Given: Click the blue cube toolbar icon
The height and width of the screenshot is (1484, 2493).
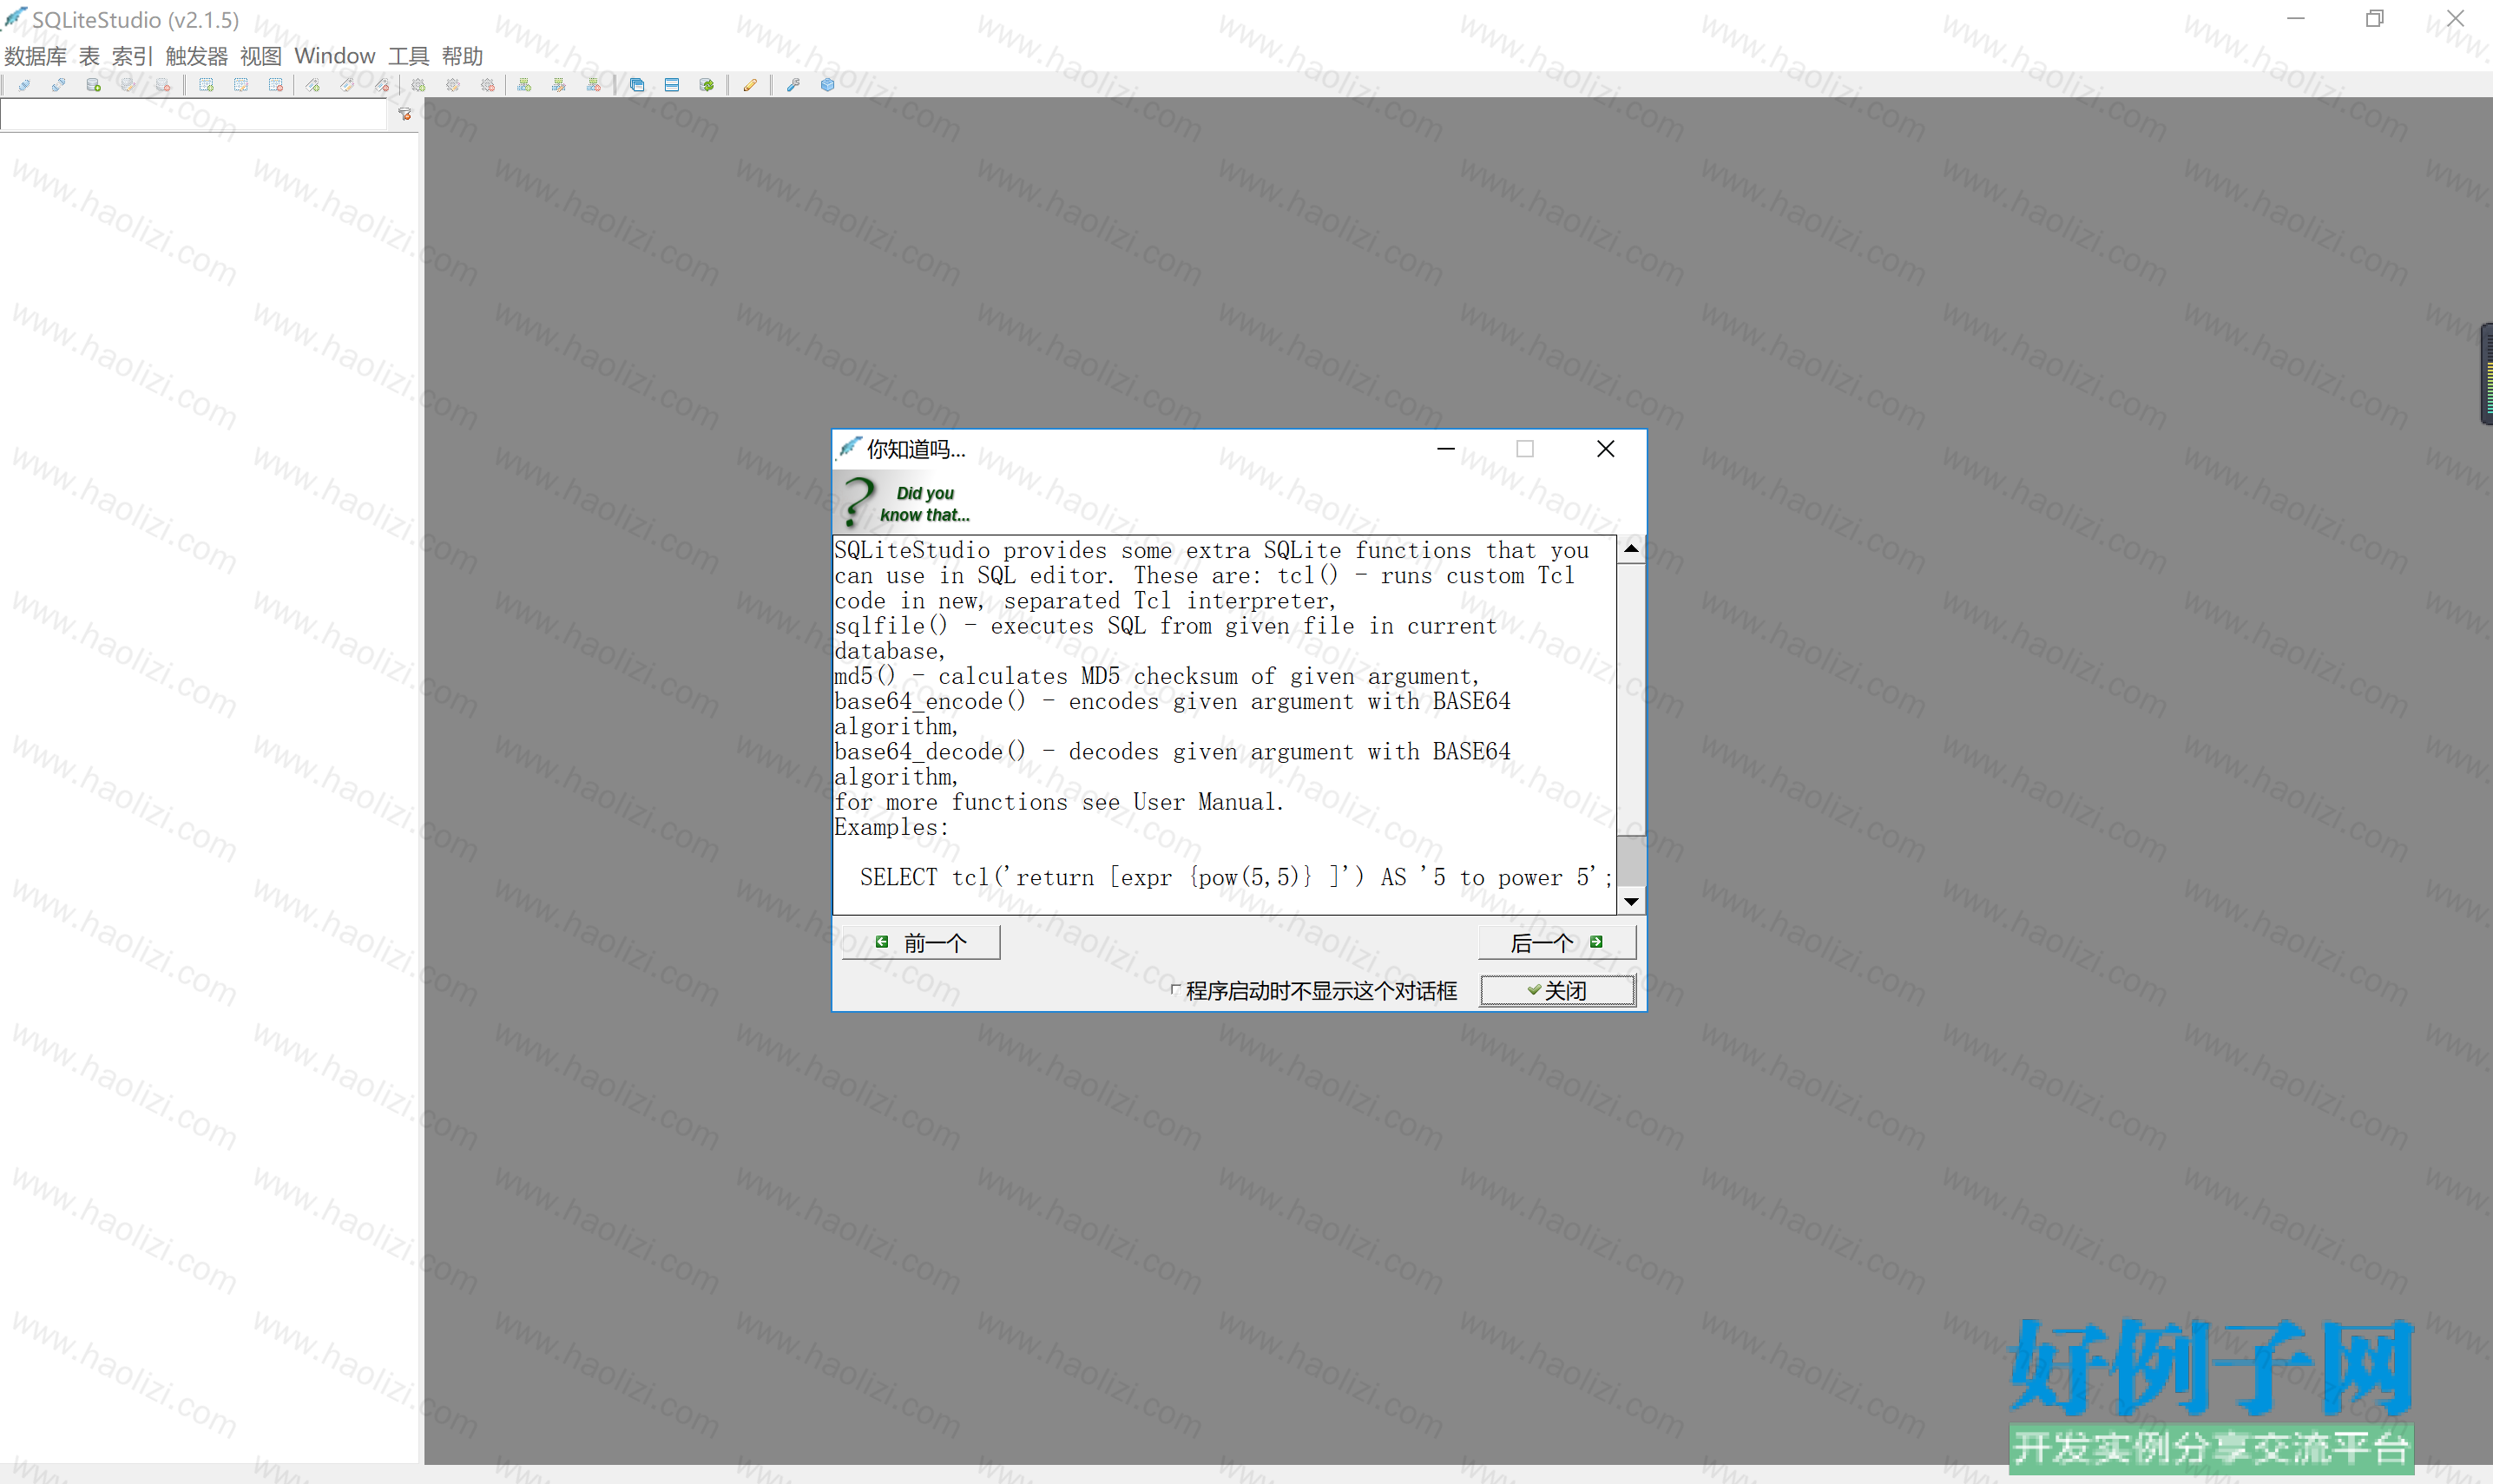Looking at the screenshot, I should [828, 85].
